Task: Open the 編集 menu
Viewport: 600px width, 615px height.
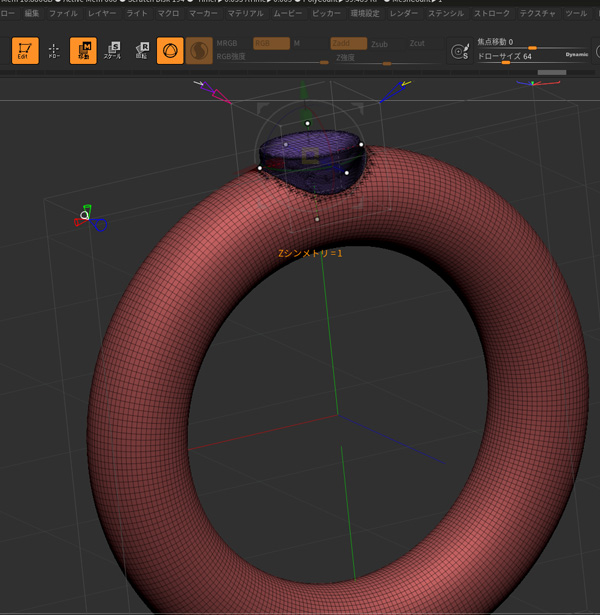Action: (32, 14)
